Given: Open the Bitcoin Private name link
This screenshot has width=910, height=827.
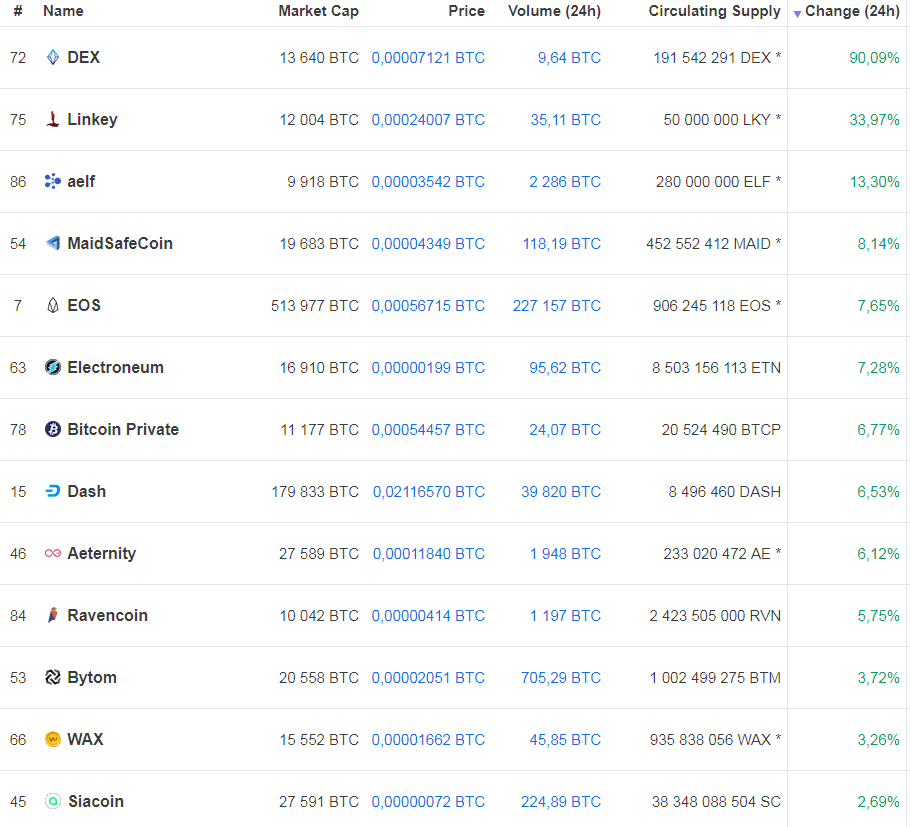Looking at the screenshot, I should [x=123, y=429].
